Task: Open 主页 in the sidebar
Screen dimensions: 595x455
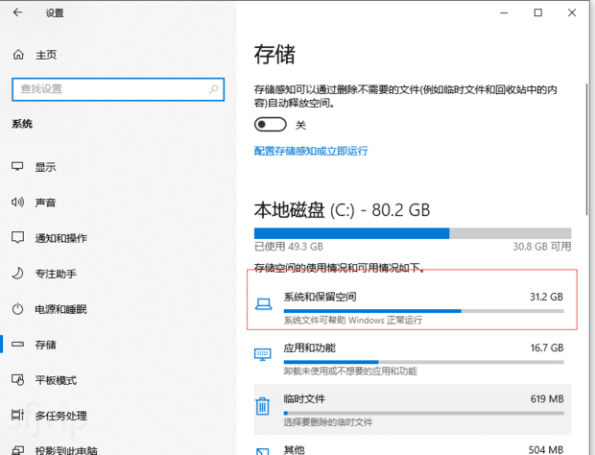Action: (46, 55)
